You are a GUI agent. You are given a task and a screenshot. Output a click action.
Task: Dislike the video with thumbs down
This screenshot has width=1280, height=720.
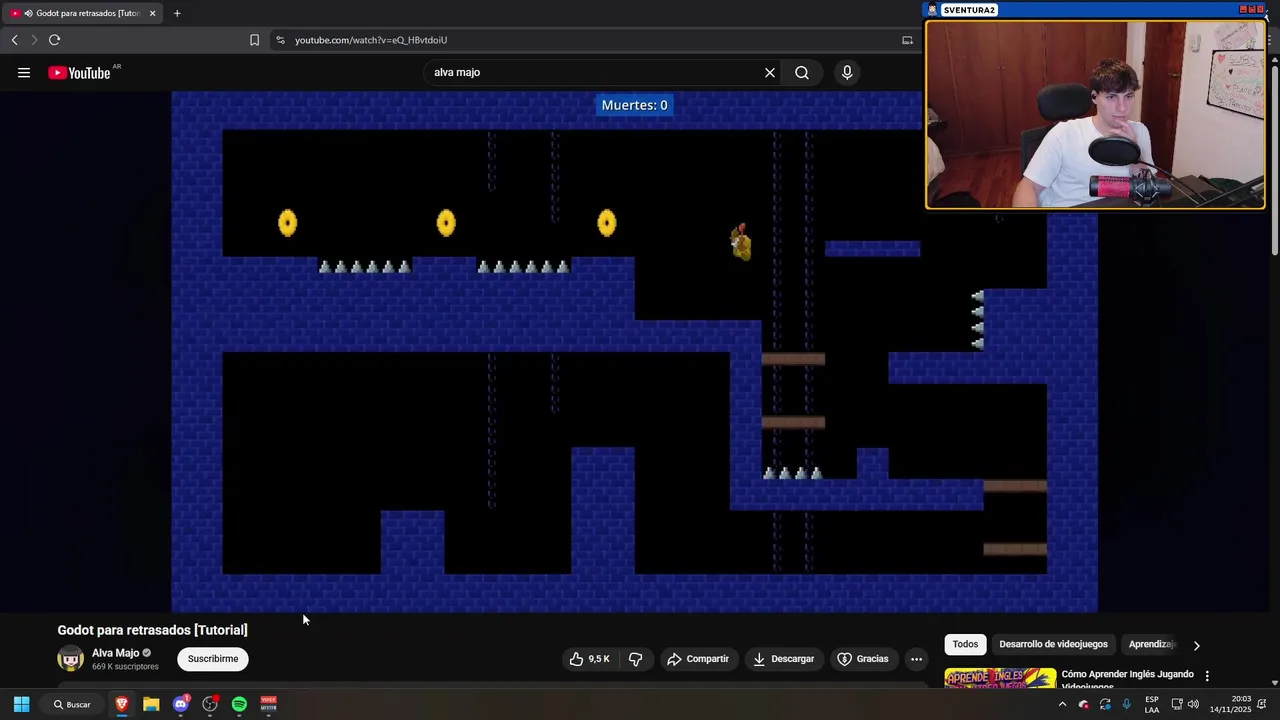click(635, 659)
